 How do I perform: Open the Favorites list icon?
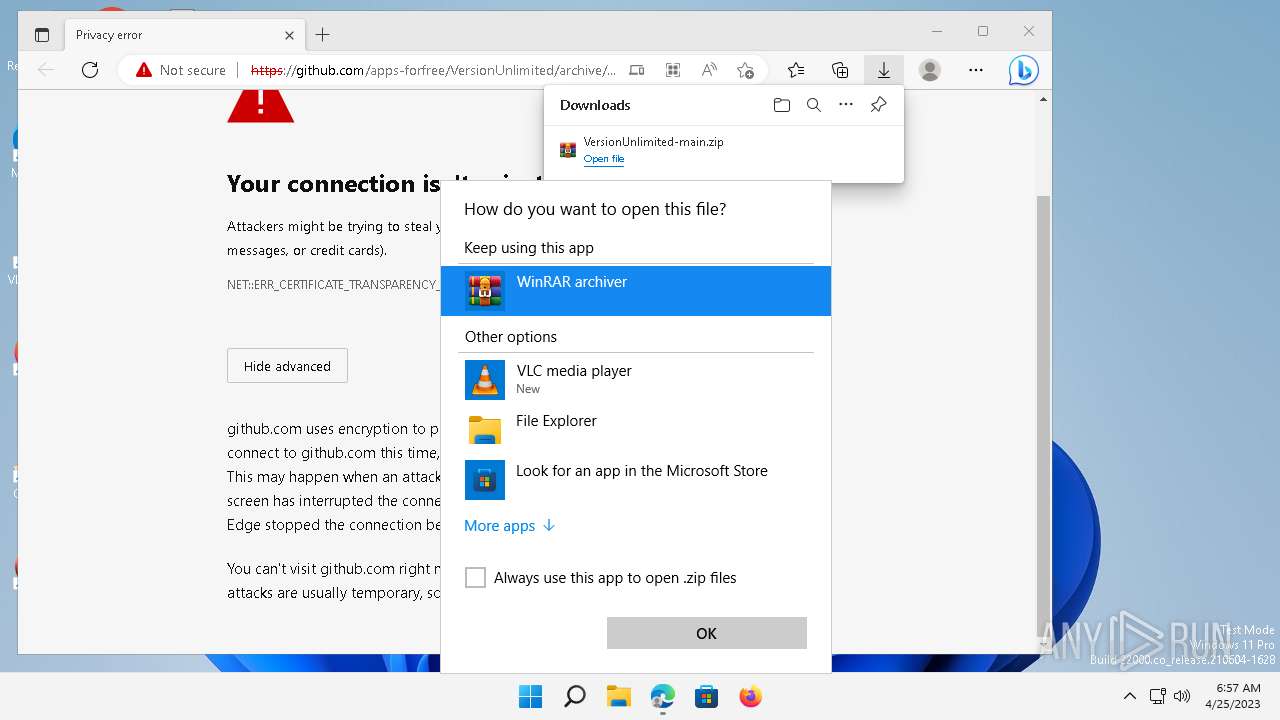(x=796, y=70)
